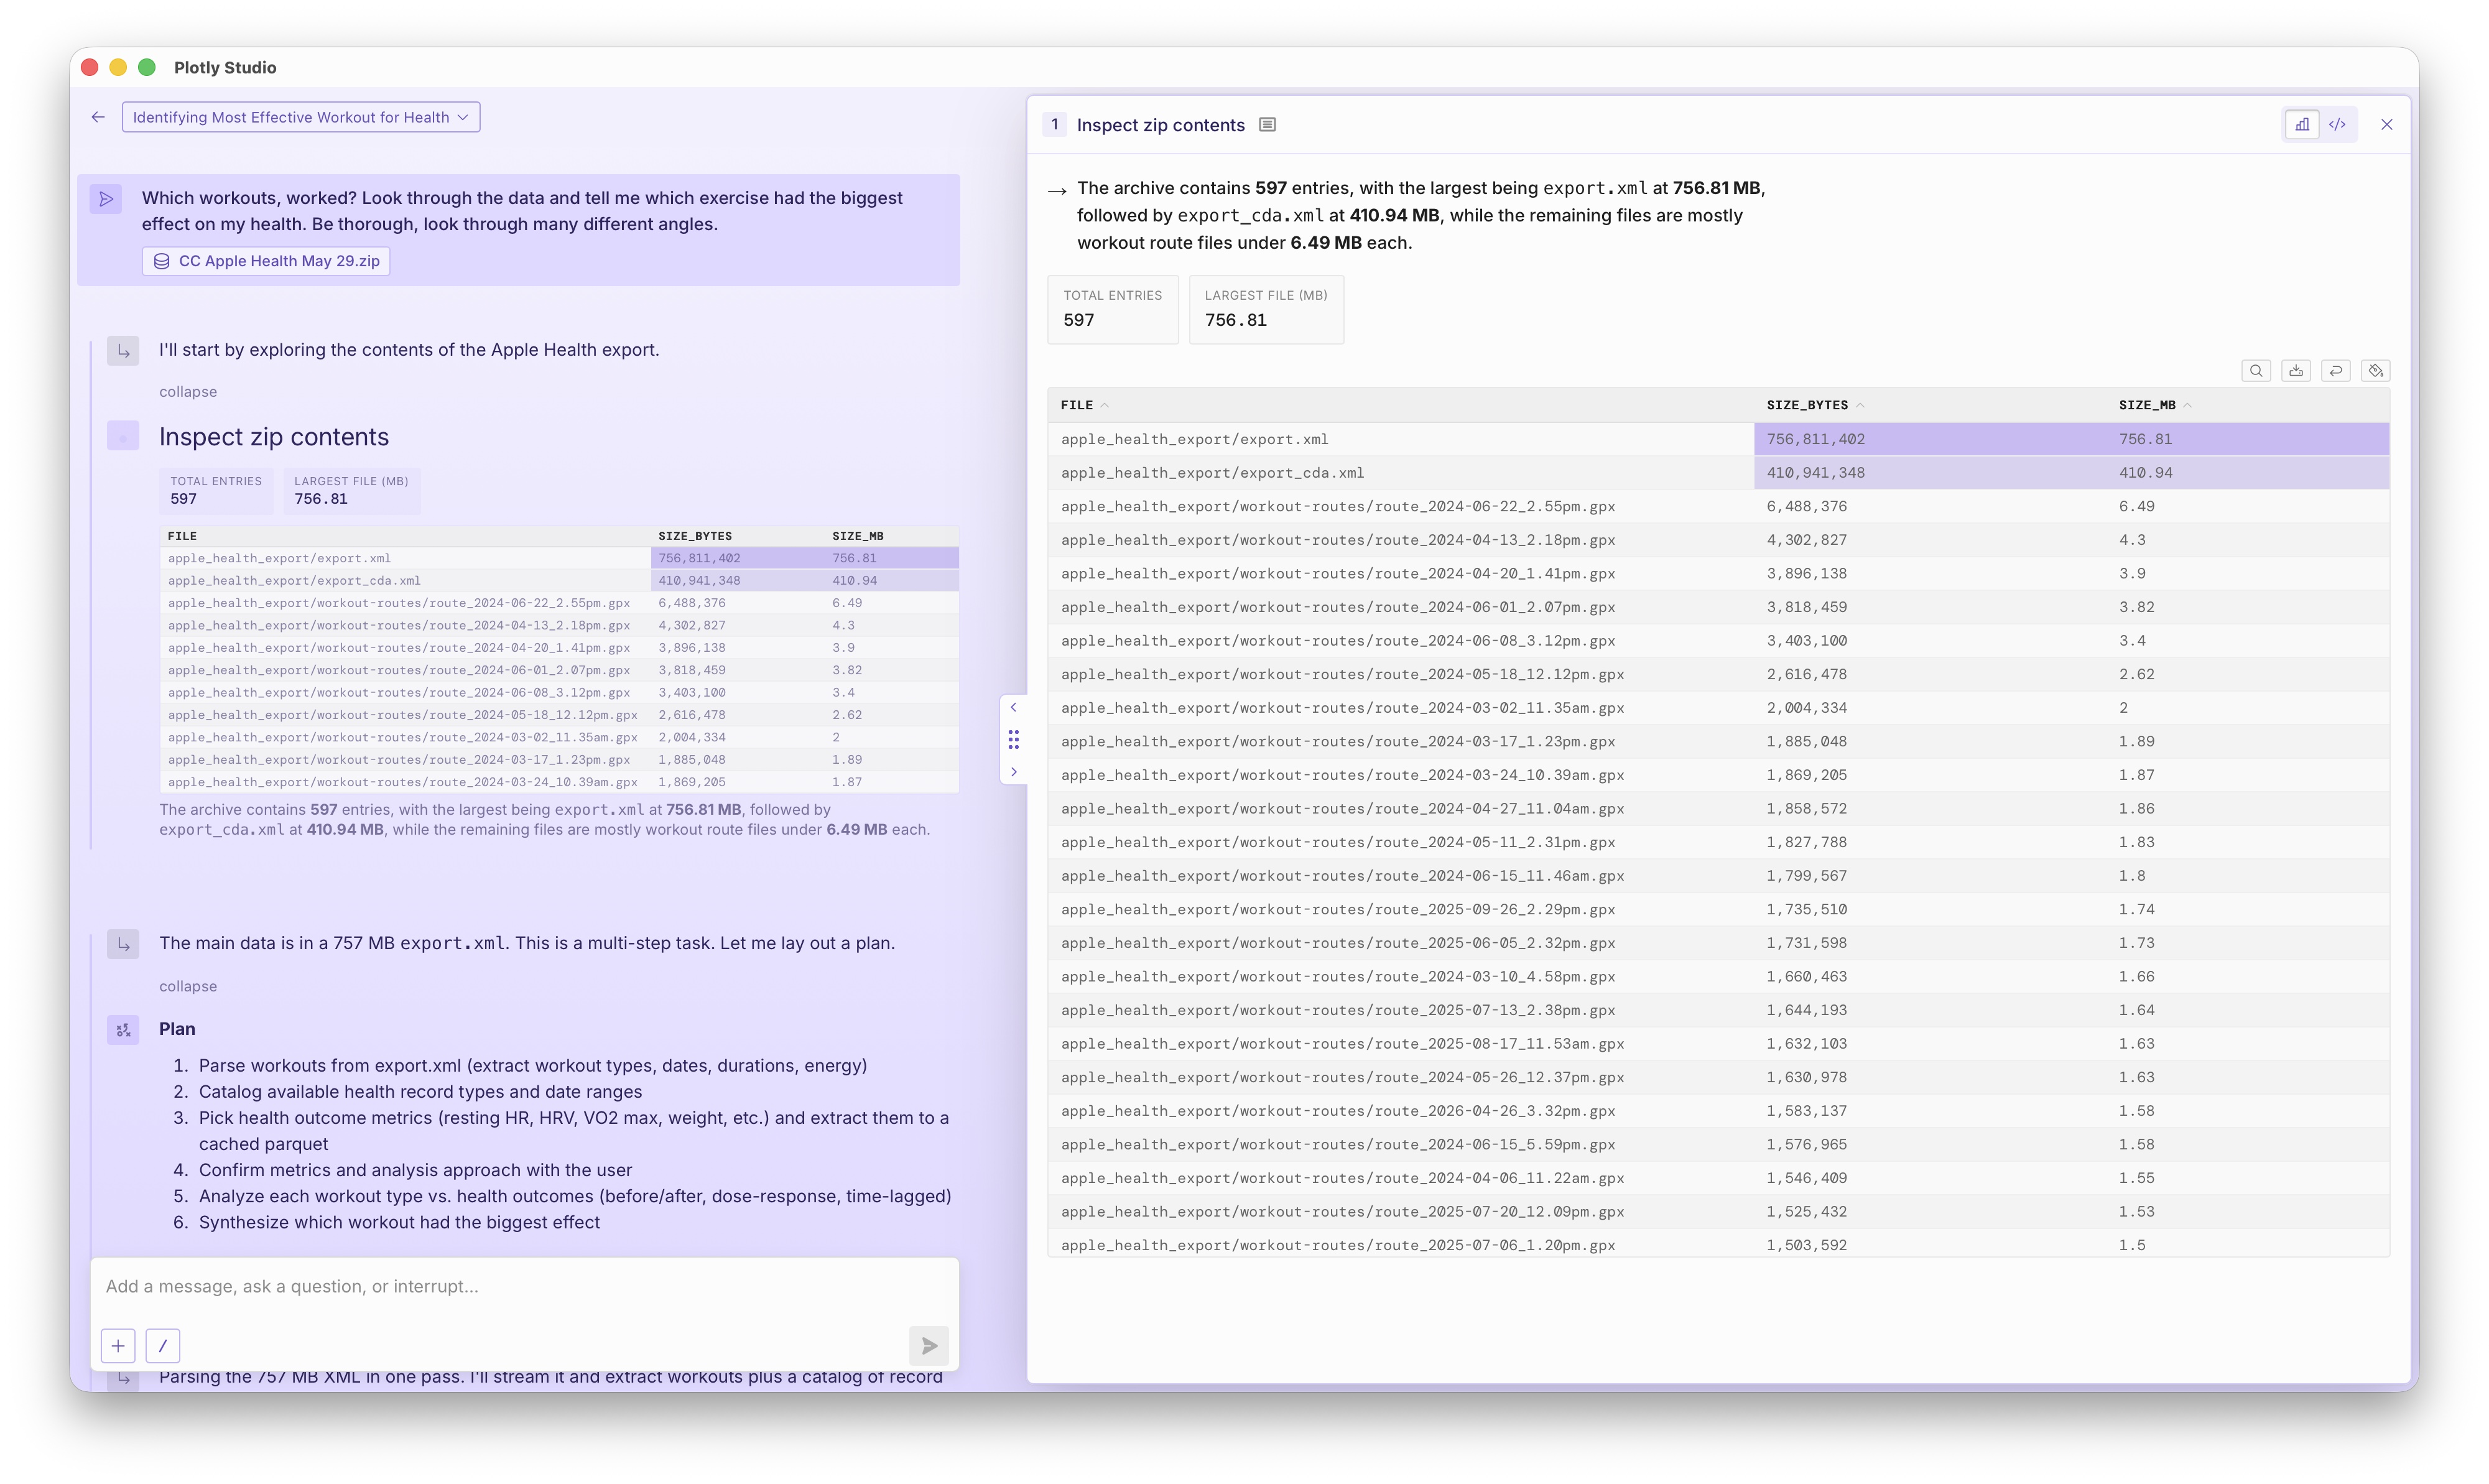
Task: Select the apple_health_export/export_cda.xml row in the right panel
Action: pos(1718,473)
